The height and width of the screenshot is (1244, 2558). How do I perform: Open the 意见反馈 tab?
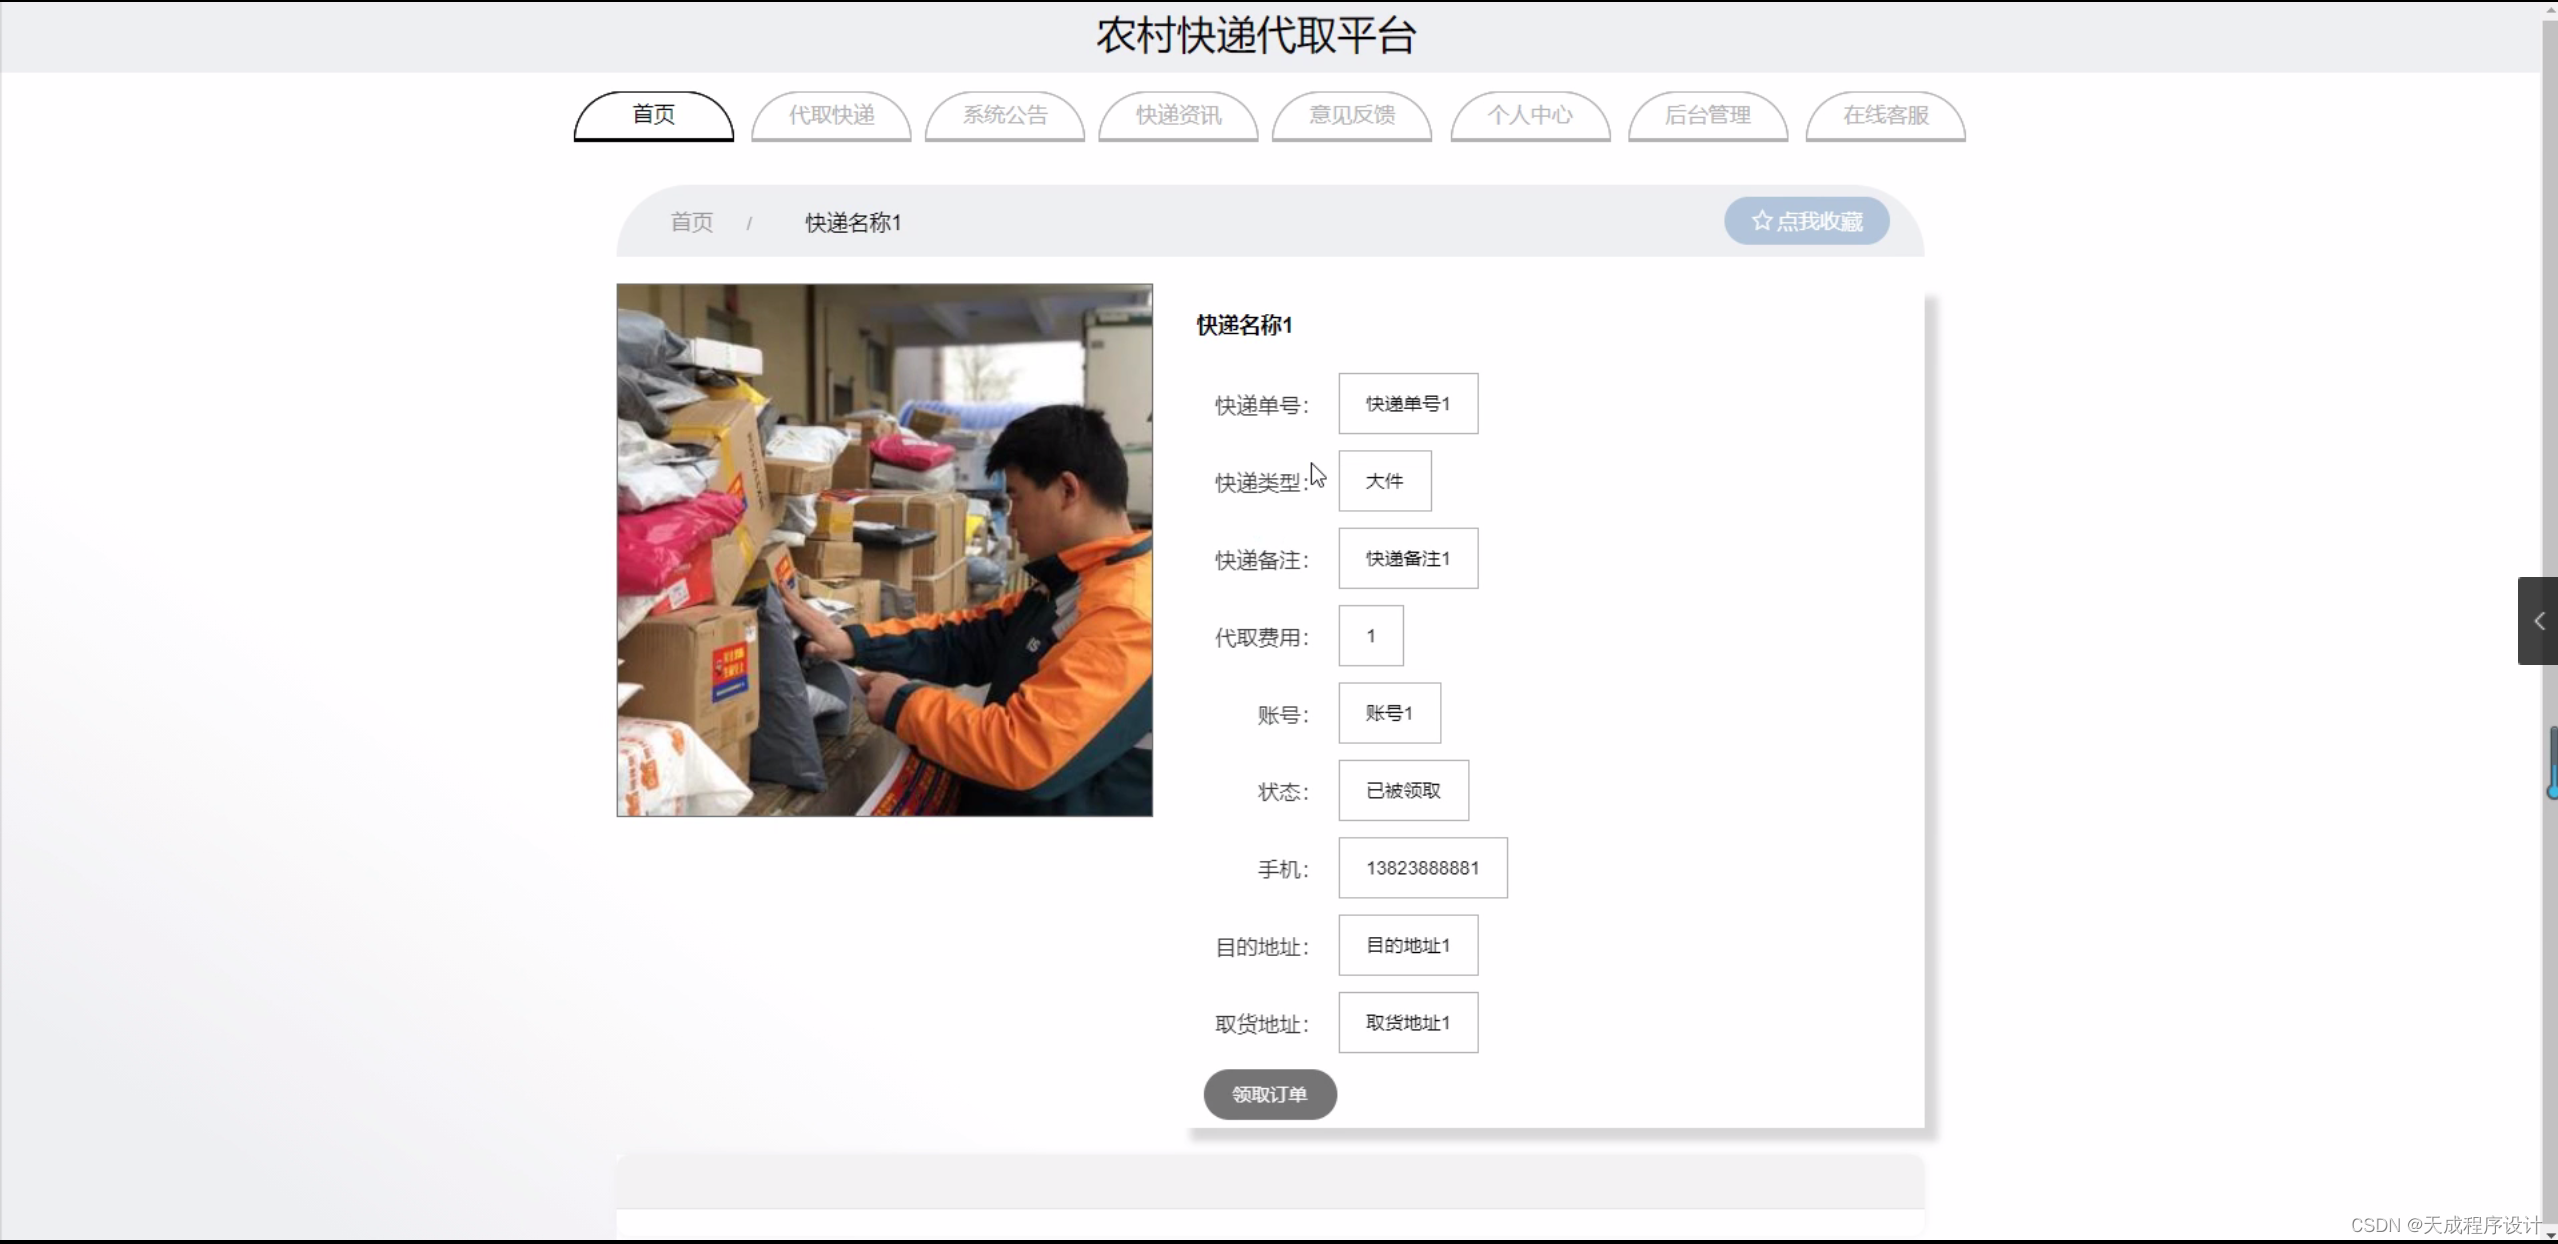pos(1352,116)
